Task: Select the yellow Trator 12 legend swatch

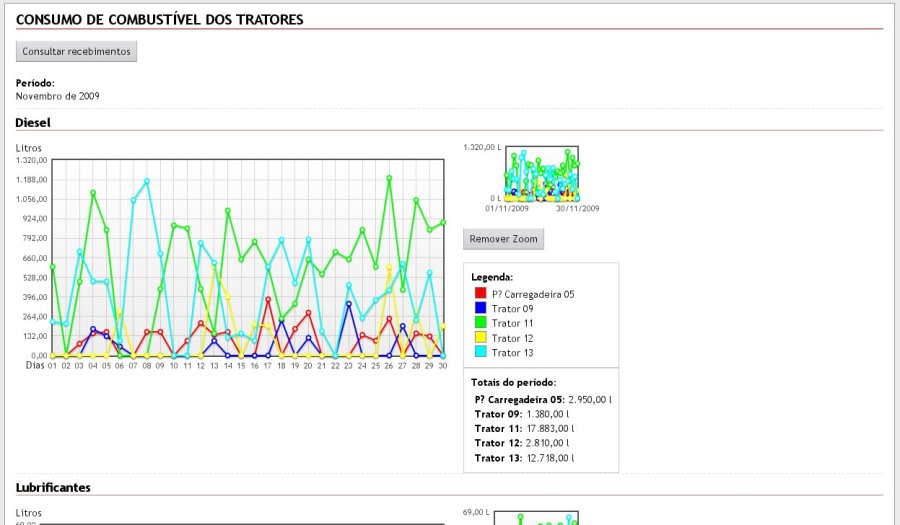Action: click(480, 338)
